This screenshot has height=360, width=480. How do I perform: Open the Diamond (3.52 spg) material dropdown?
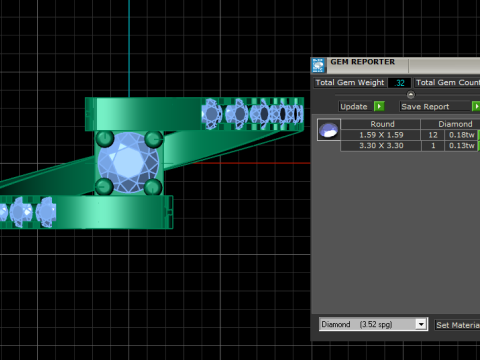coord(373,324)
